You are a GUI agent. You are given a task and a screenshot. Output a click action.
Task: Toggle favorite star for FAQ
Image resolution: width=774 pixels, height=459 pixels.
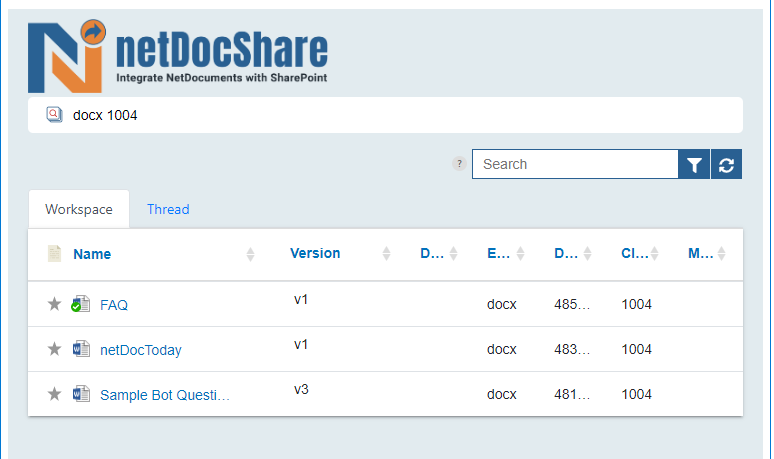point(54,304)
